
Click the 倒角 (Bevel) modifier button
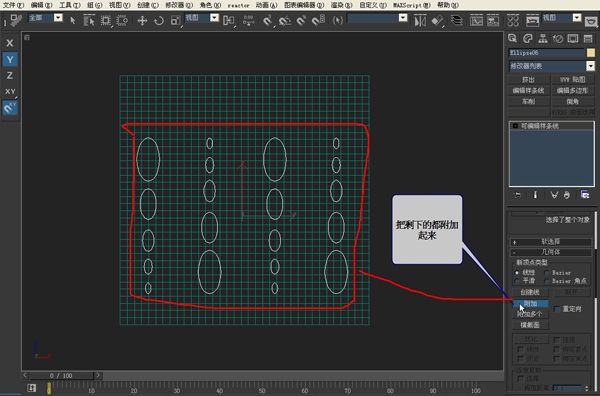pos(572,101)
